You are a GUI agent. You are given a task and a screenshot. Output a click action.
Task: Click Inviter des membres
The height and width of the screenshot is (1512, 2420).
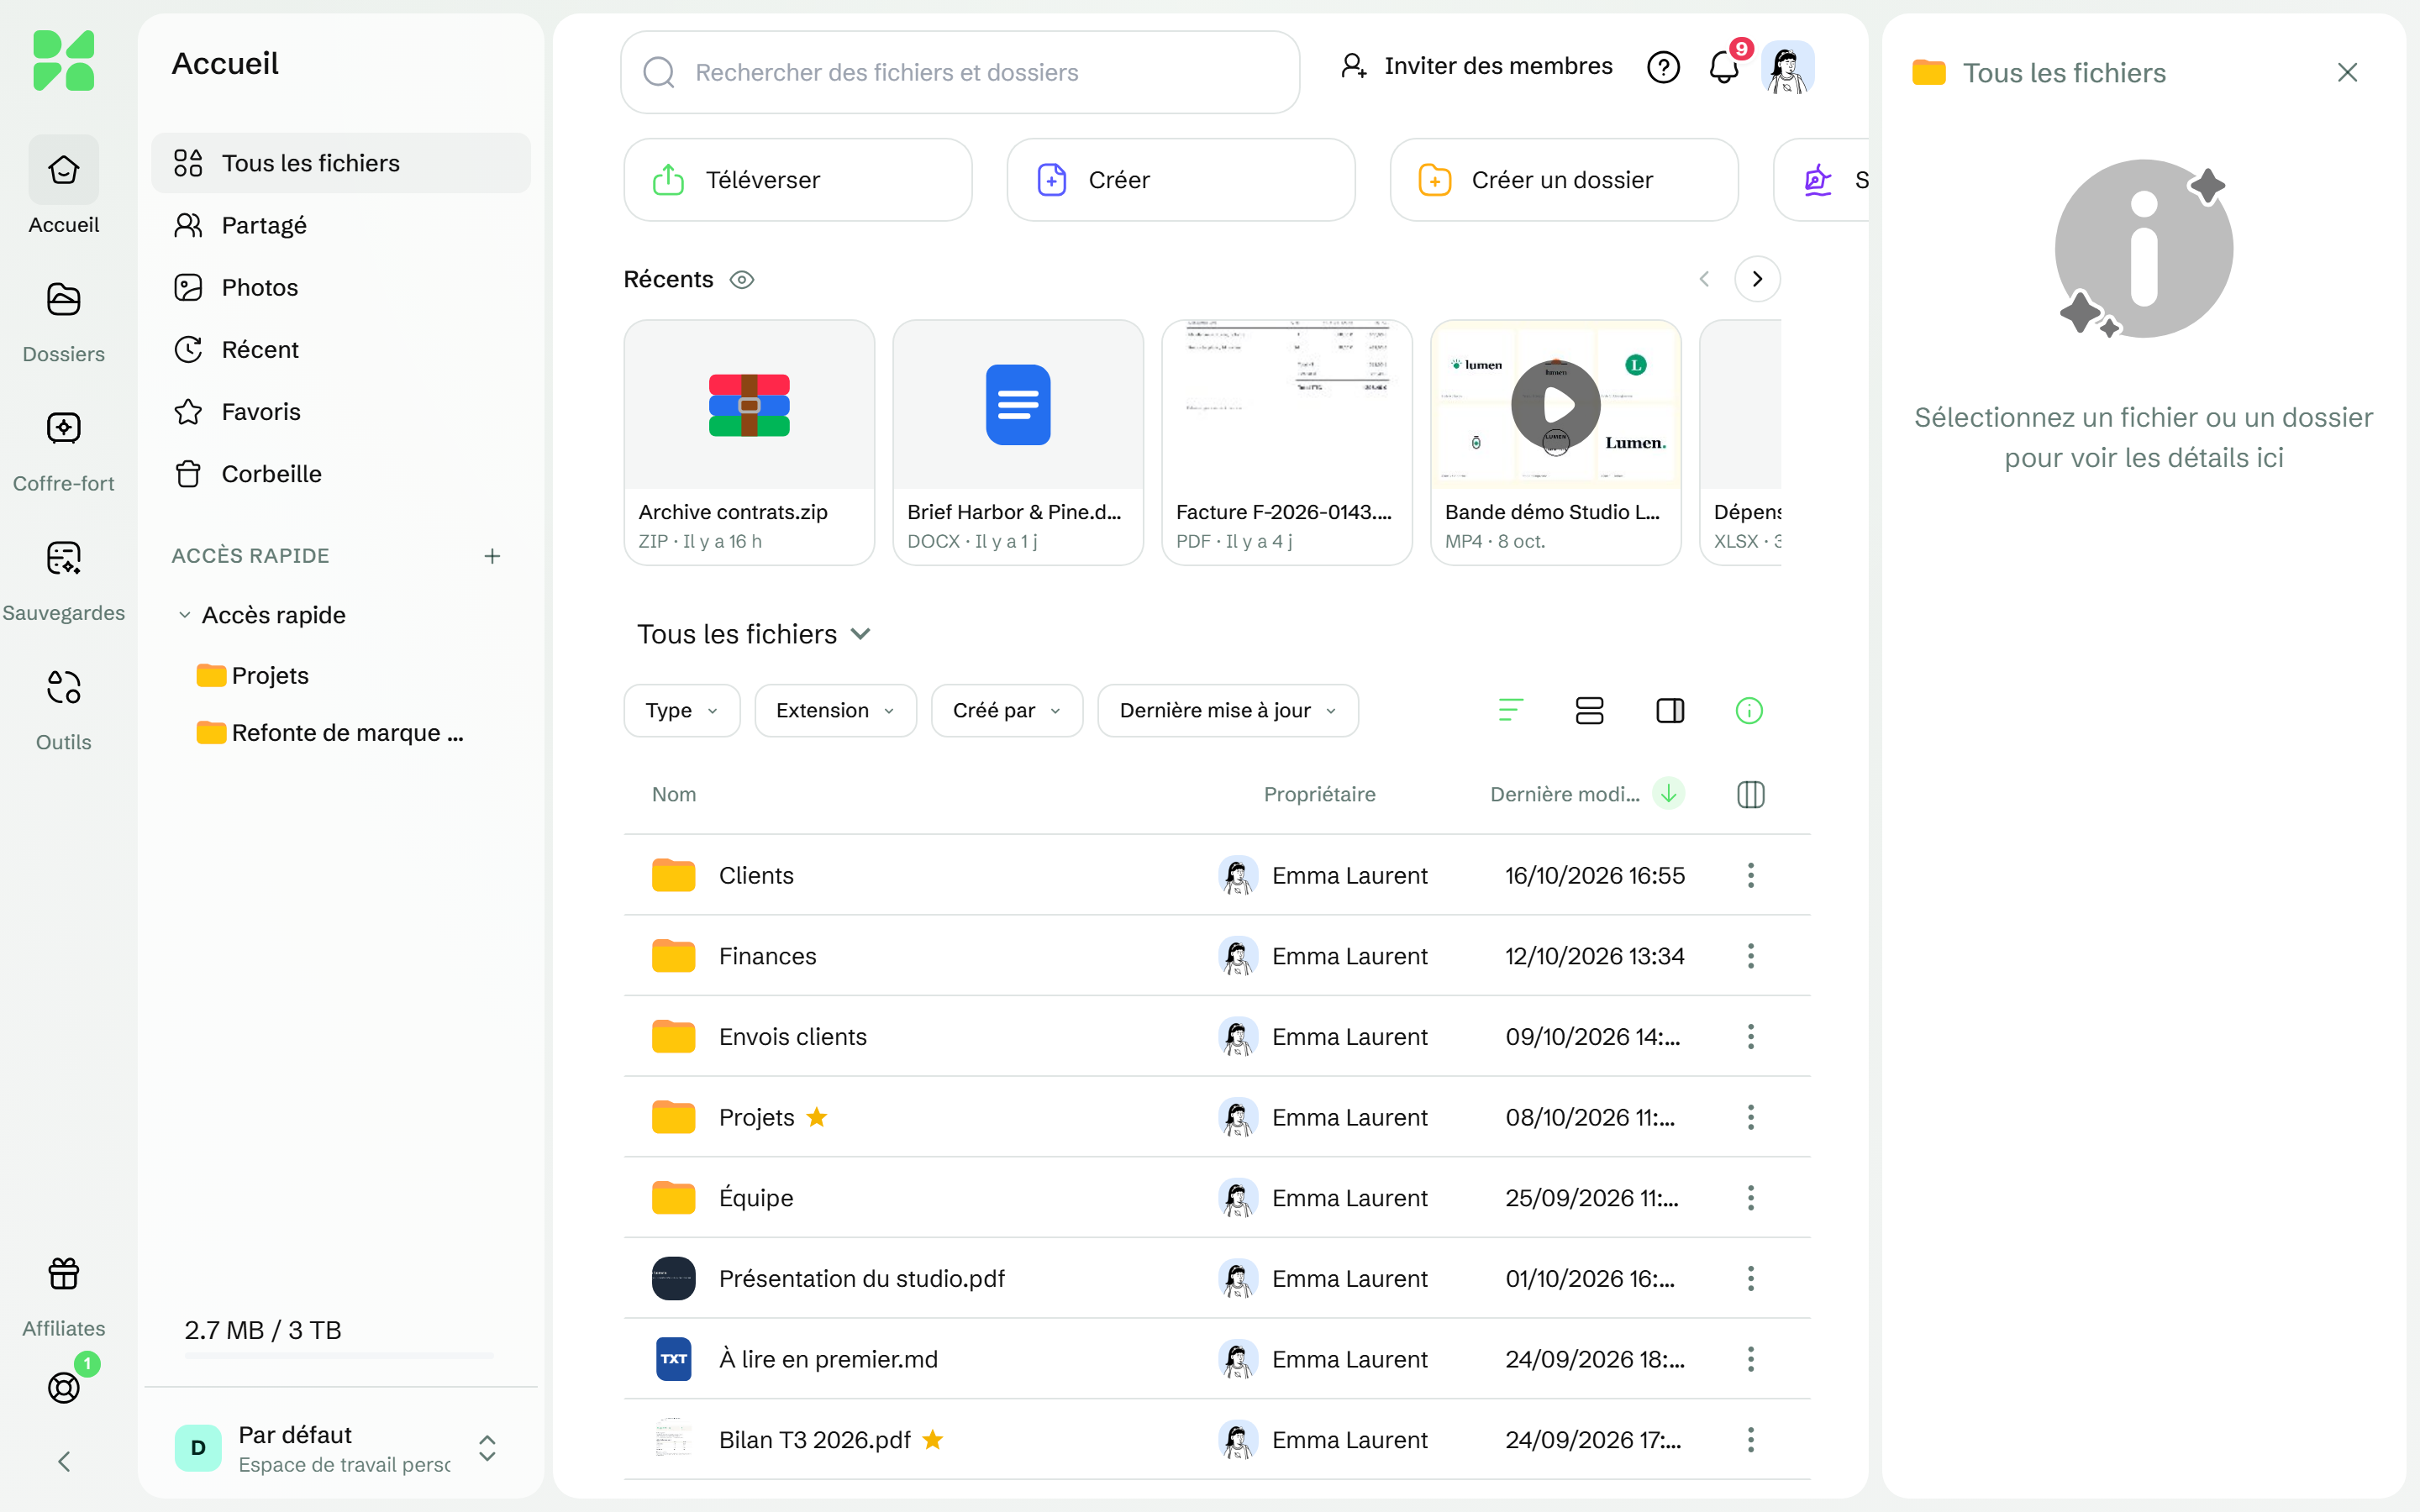coord(1476,66)
